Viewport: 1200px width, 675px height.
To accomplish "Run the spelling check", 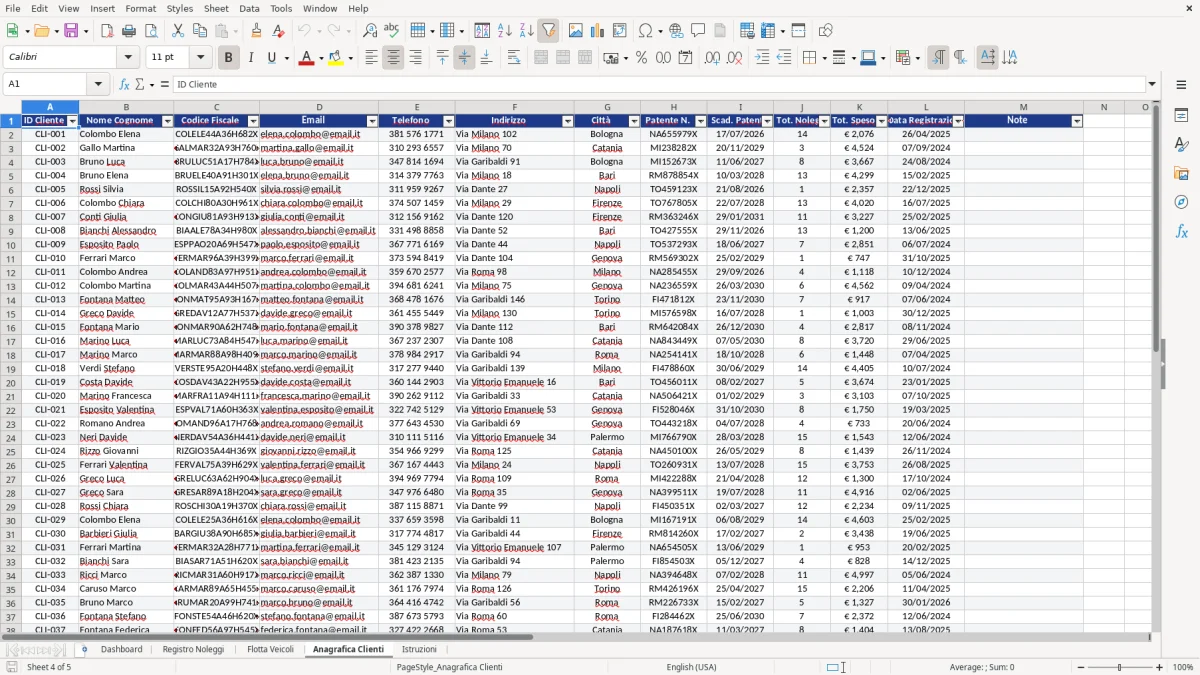I will 391,31.
